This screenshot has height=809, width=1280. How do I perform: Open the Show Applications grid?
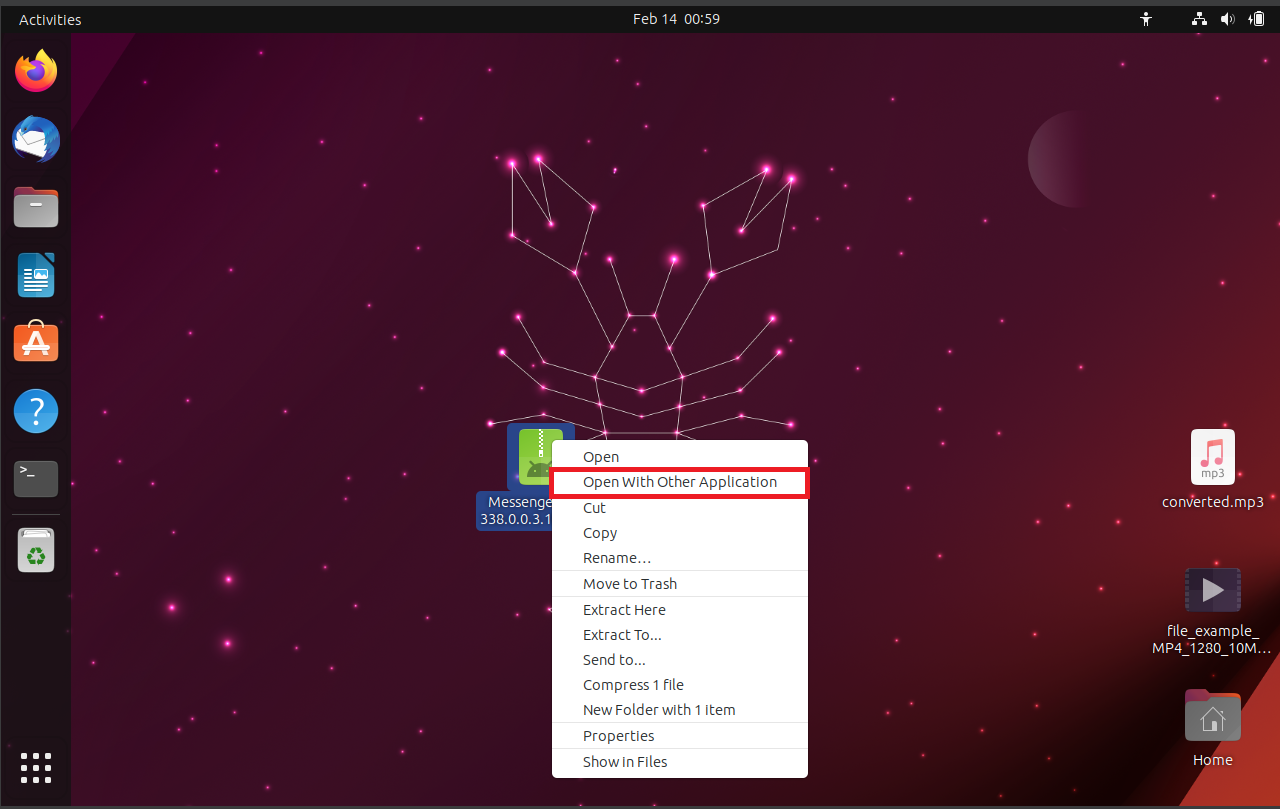pos(36,768)
